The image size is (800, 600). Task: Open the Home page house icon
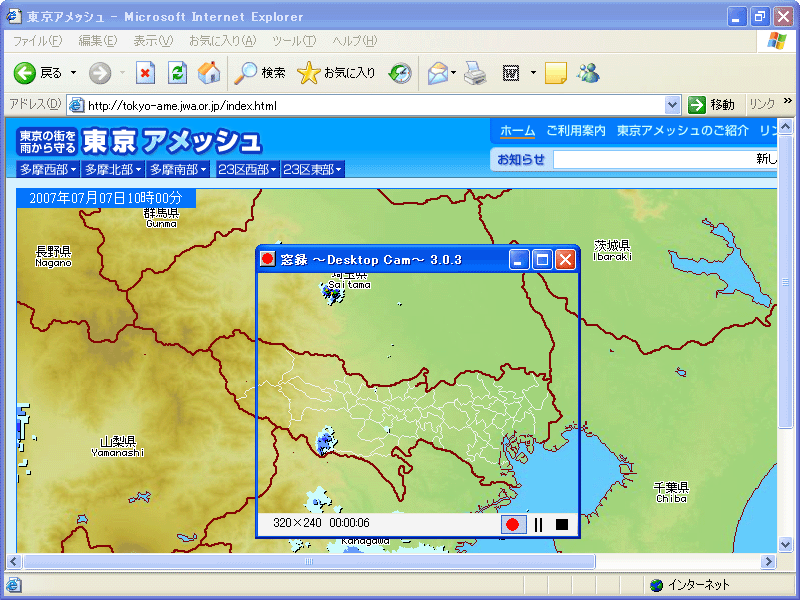209,73
